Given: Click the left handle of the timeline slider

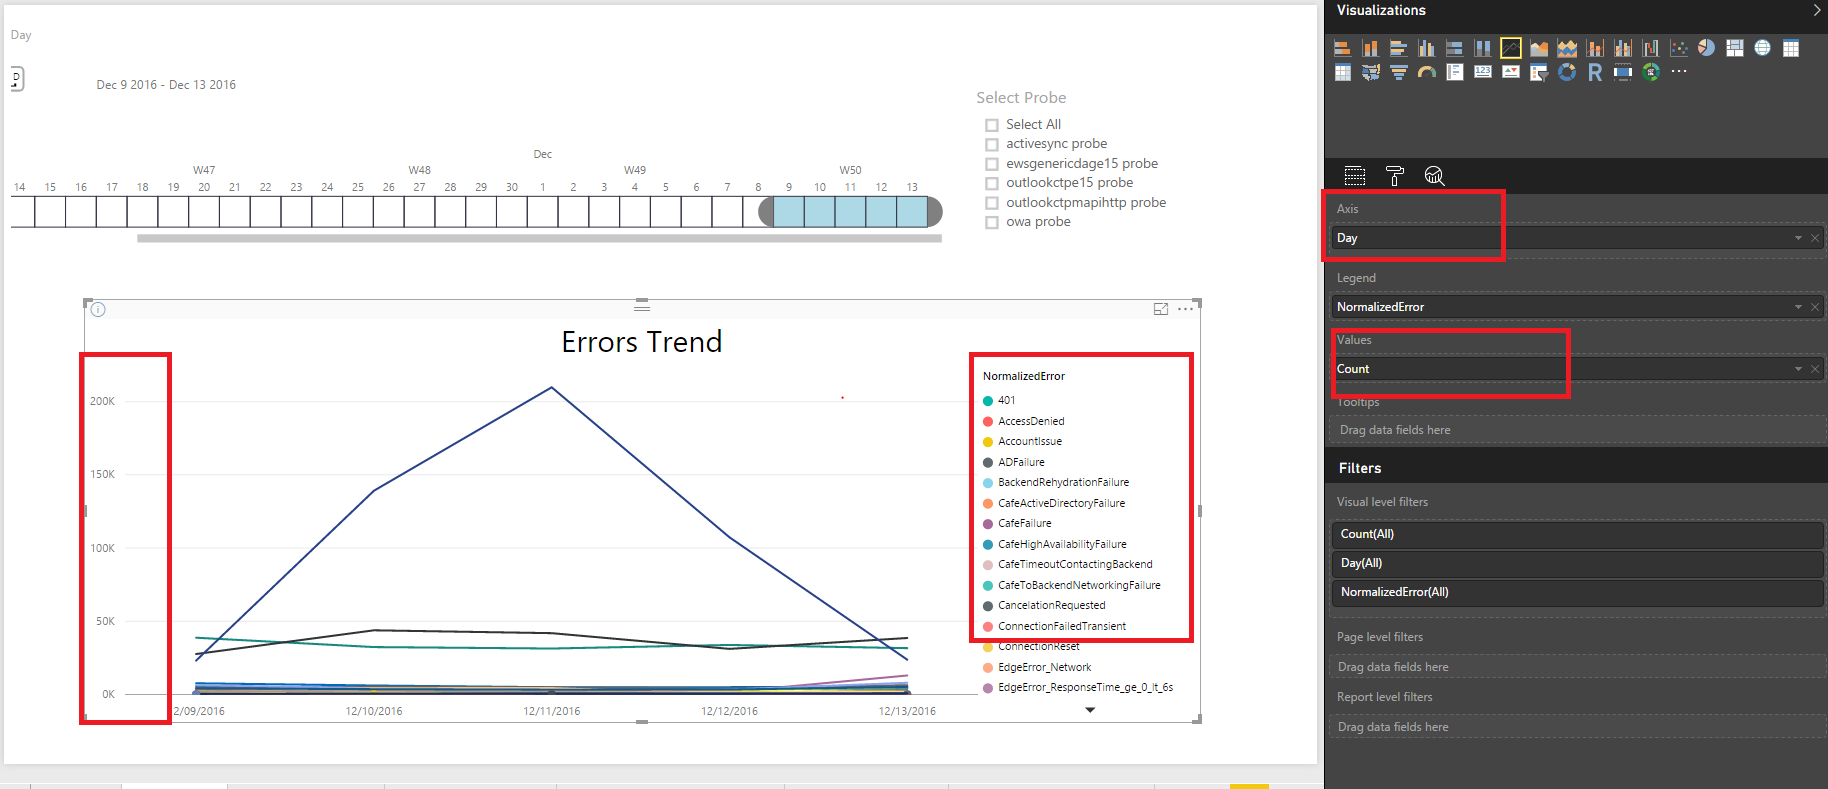Looking at the screenshot, I should (x=766, y=212).
